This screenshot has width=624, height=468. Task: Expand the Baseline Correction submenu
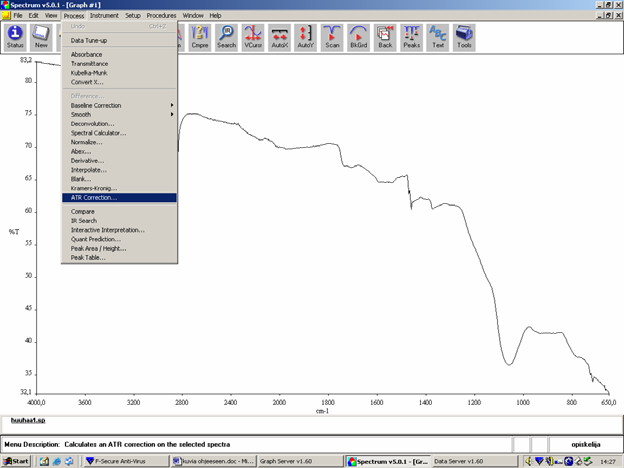(119, 105)
